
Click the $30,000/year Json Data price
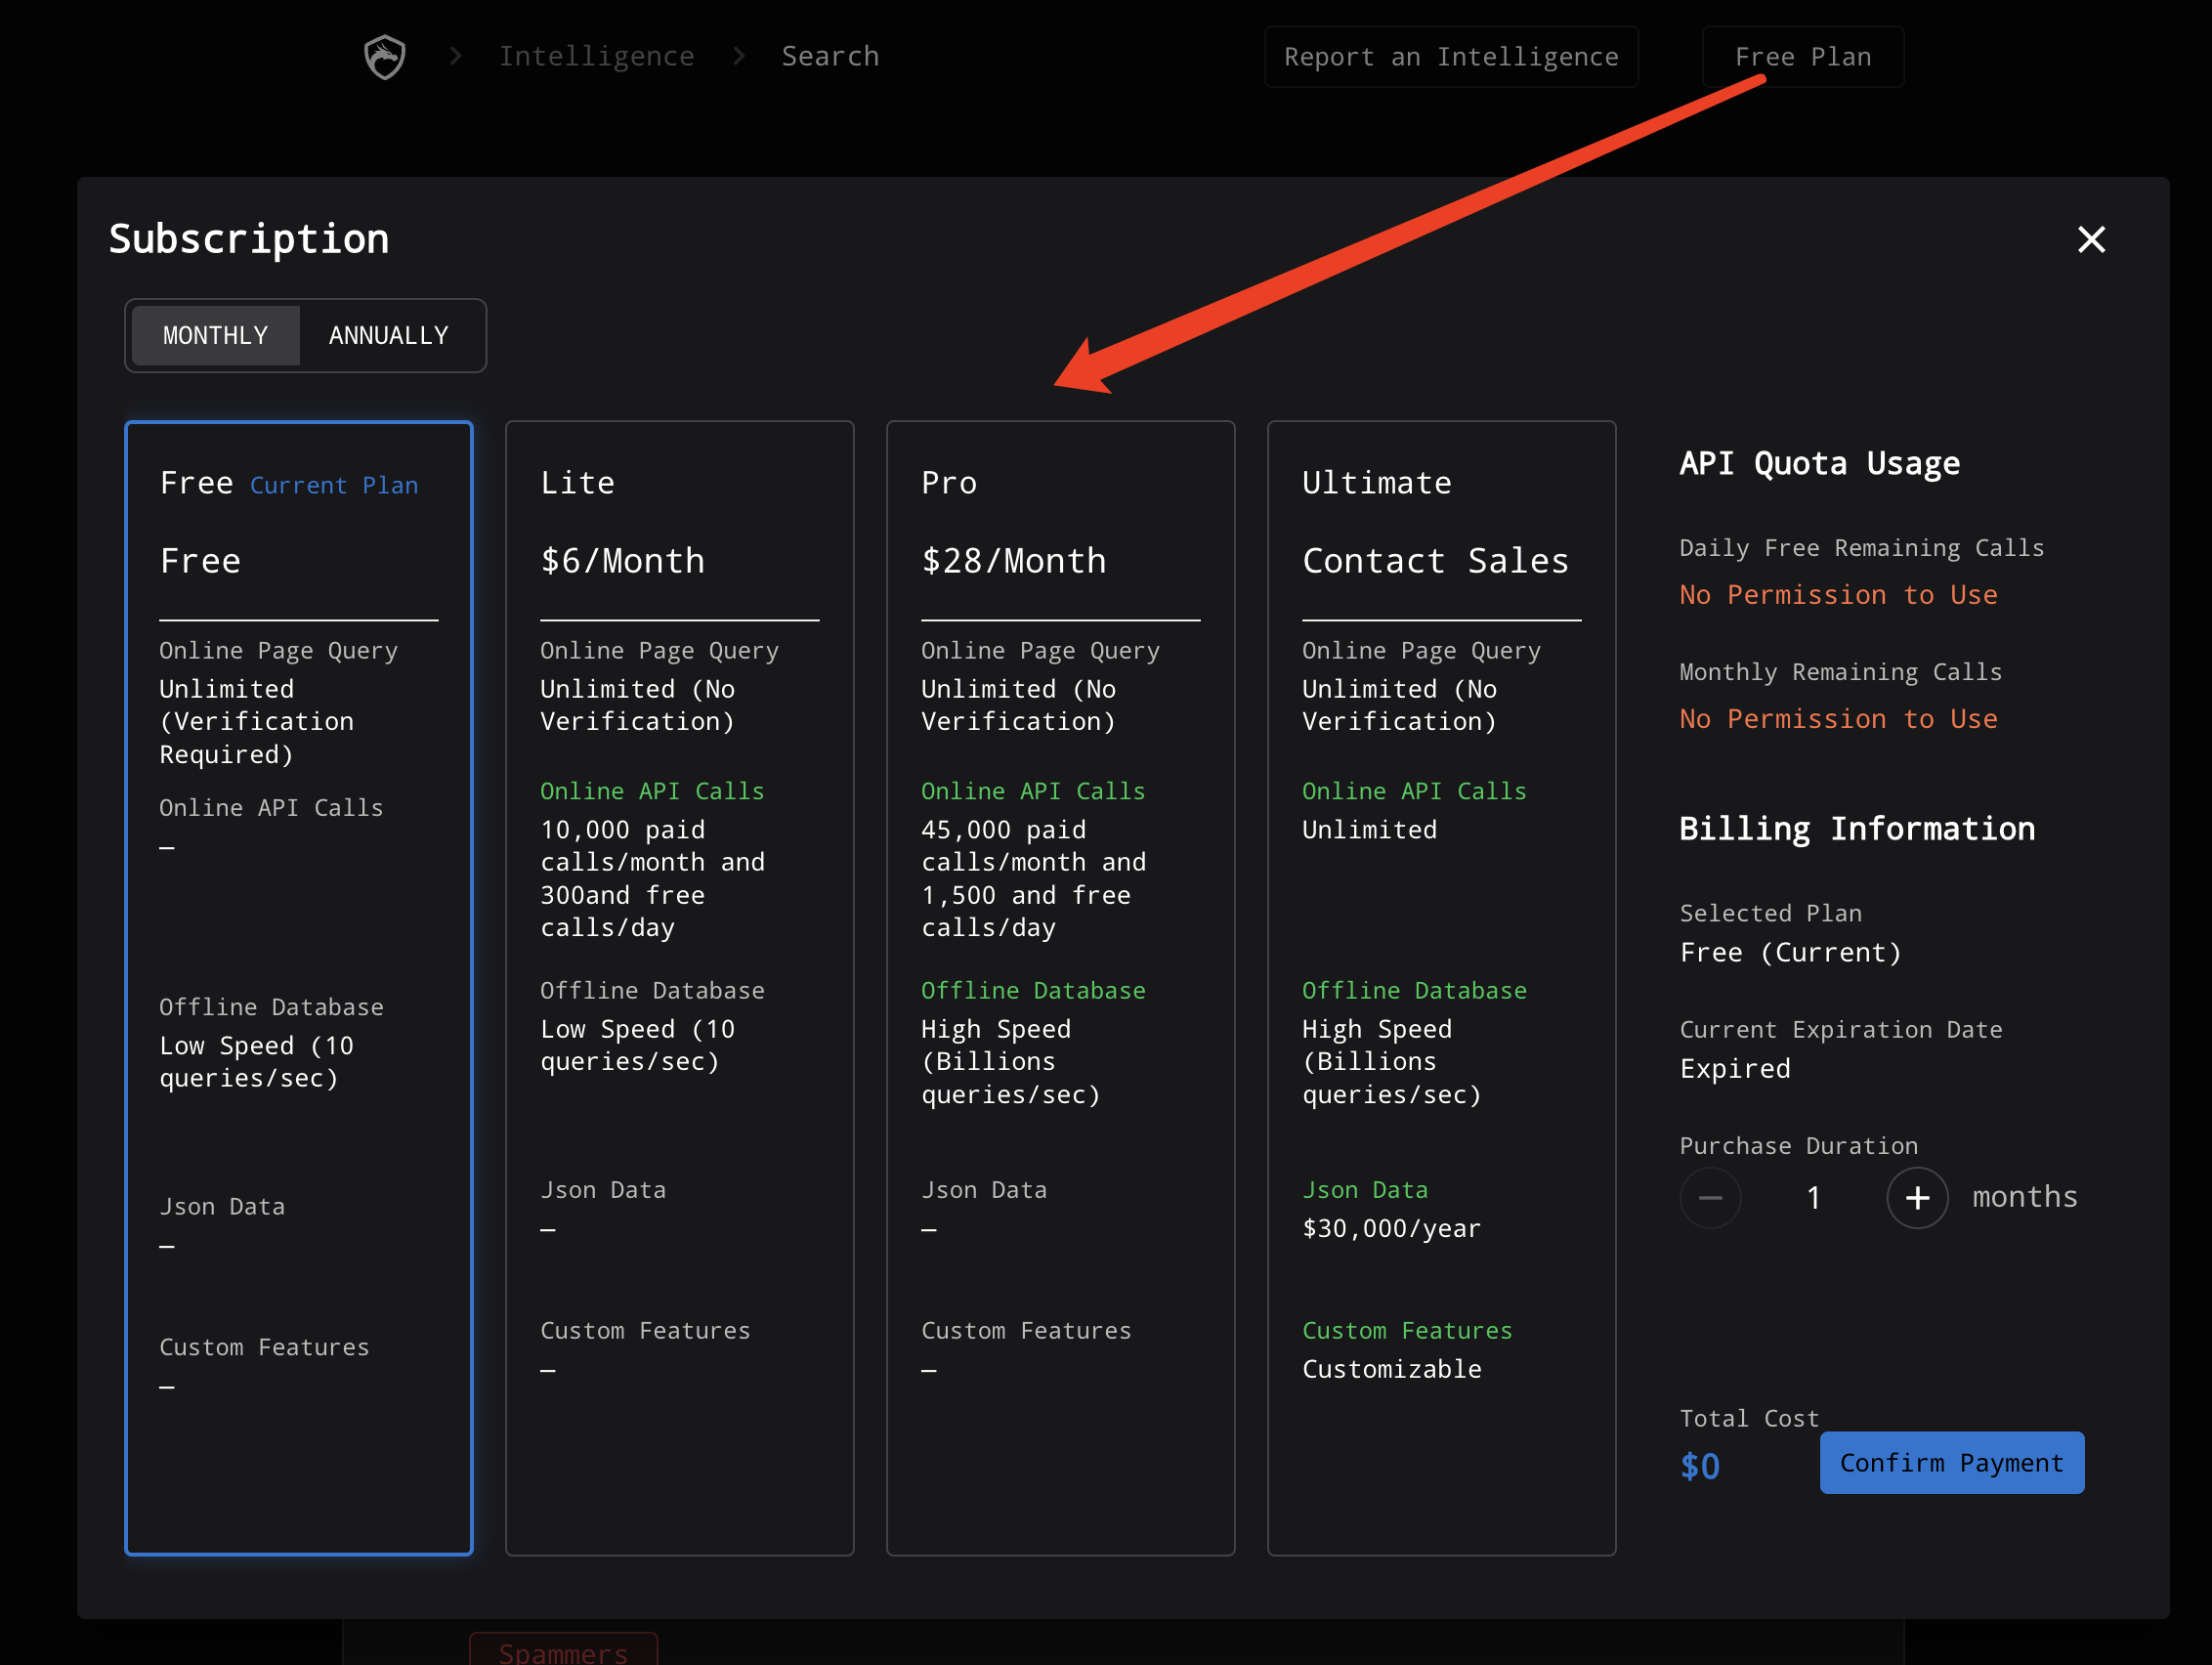pyautogui.click(x=1391, y=1228)
